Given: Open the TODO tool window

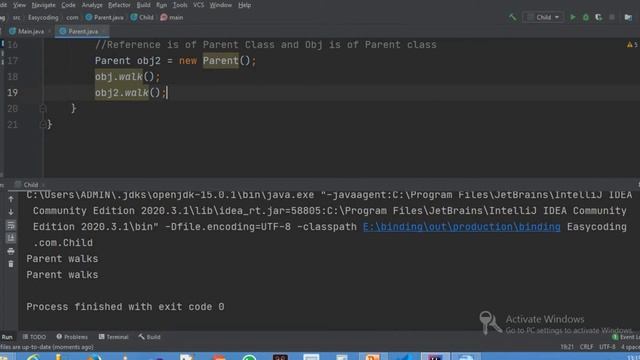Looking at the screenshot, I should click(x=34, y=337).
